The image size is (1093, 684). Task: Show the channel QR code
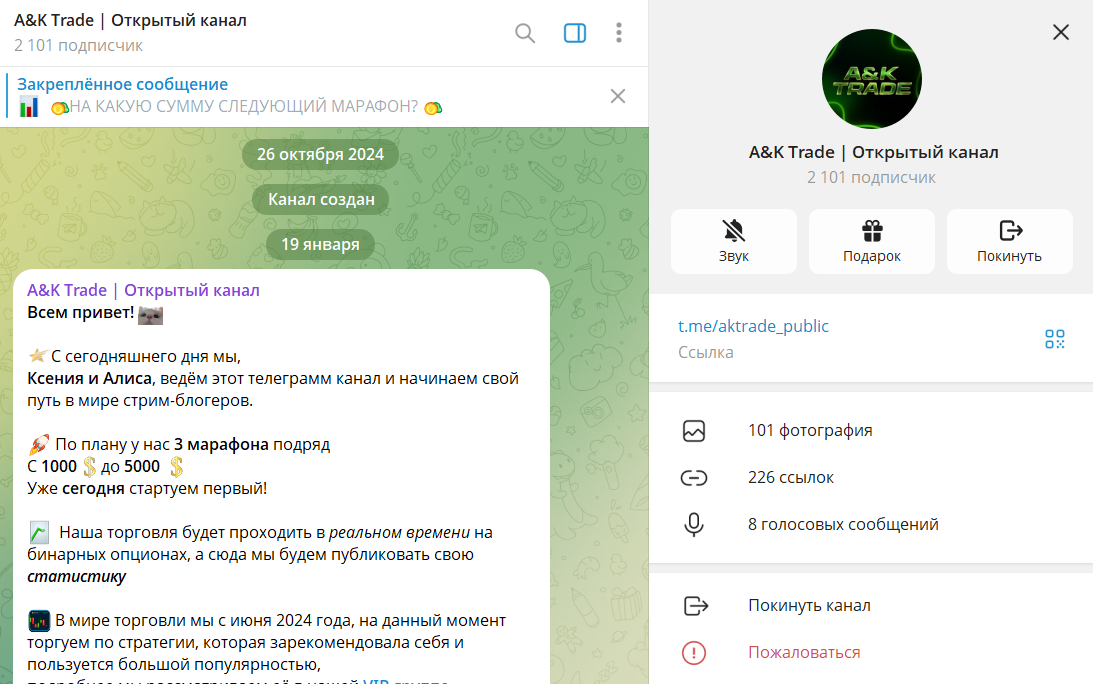point(1054,339)
